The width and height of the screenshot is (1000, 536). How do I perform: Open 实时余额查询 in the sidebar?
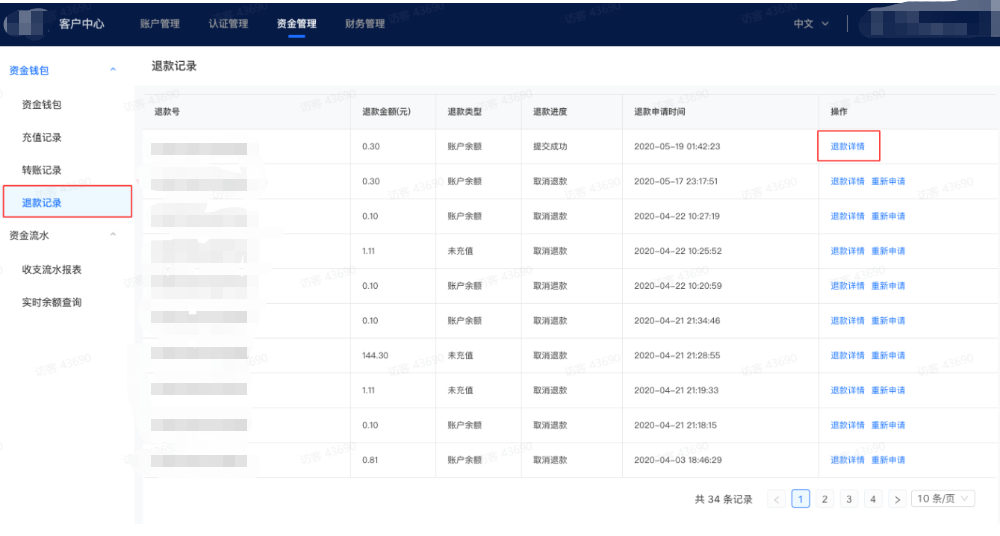pyautogui.click(x=51, y=302)
